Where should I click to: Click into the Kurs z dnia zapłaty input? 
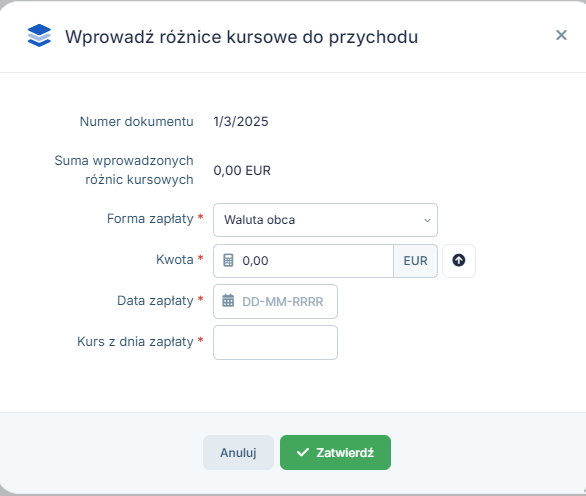(x=275, y=342)
